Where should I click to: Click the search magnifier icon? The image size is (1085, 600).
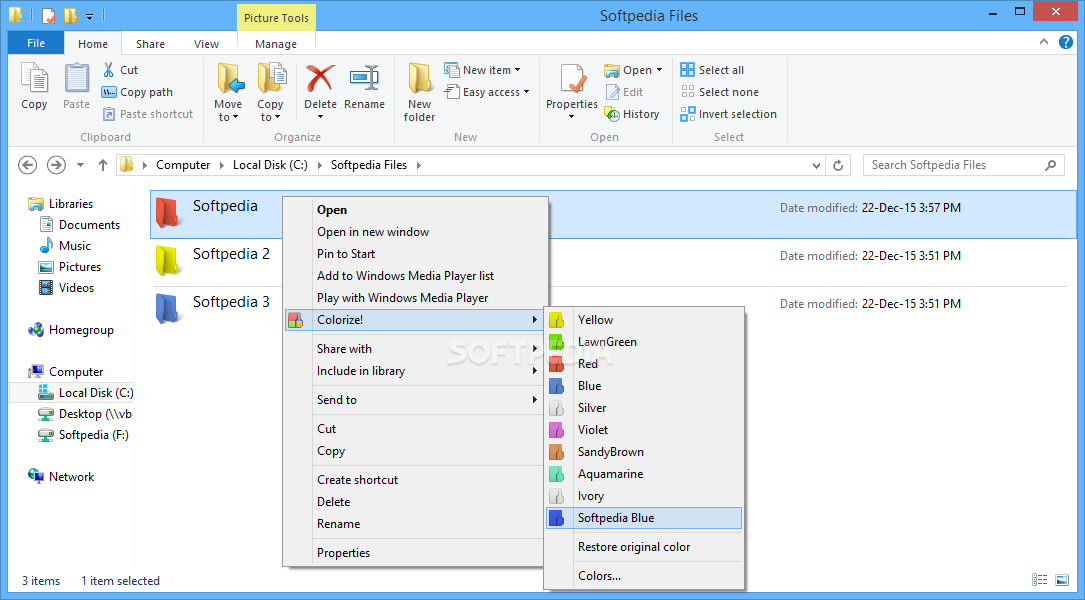1050,165
